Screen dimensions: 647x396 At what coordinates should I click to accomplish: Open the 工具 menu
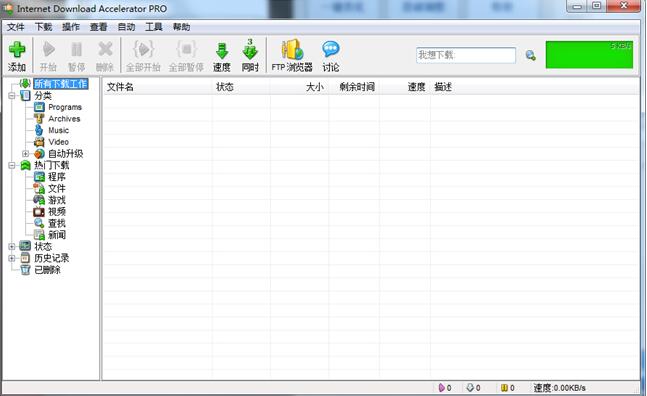click(x=153, y=27)
